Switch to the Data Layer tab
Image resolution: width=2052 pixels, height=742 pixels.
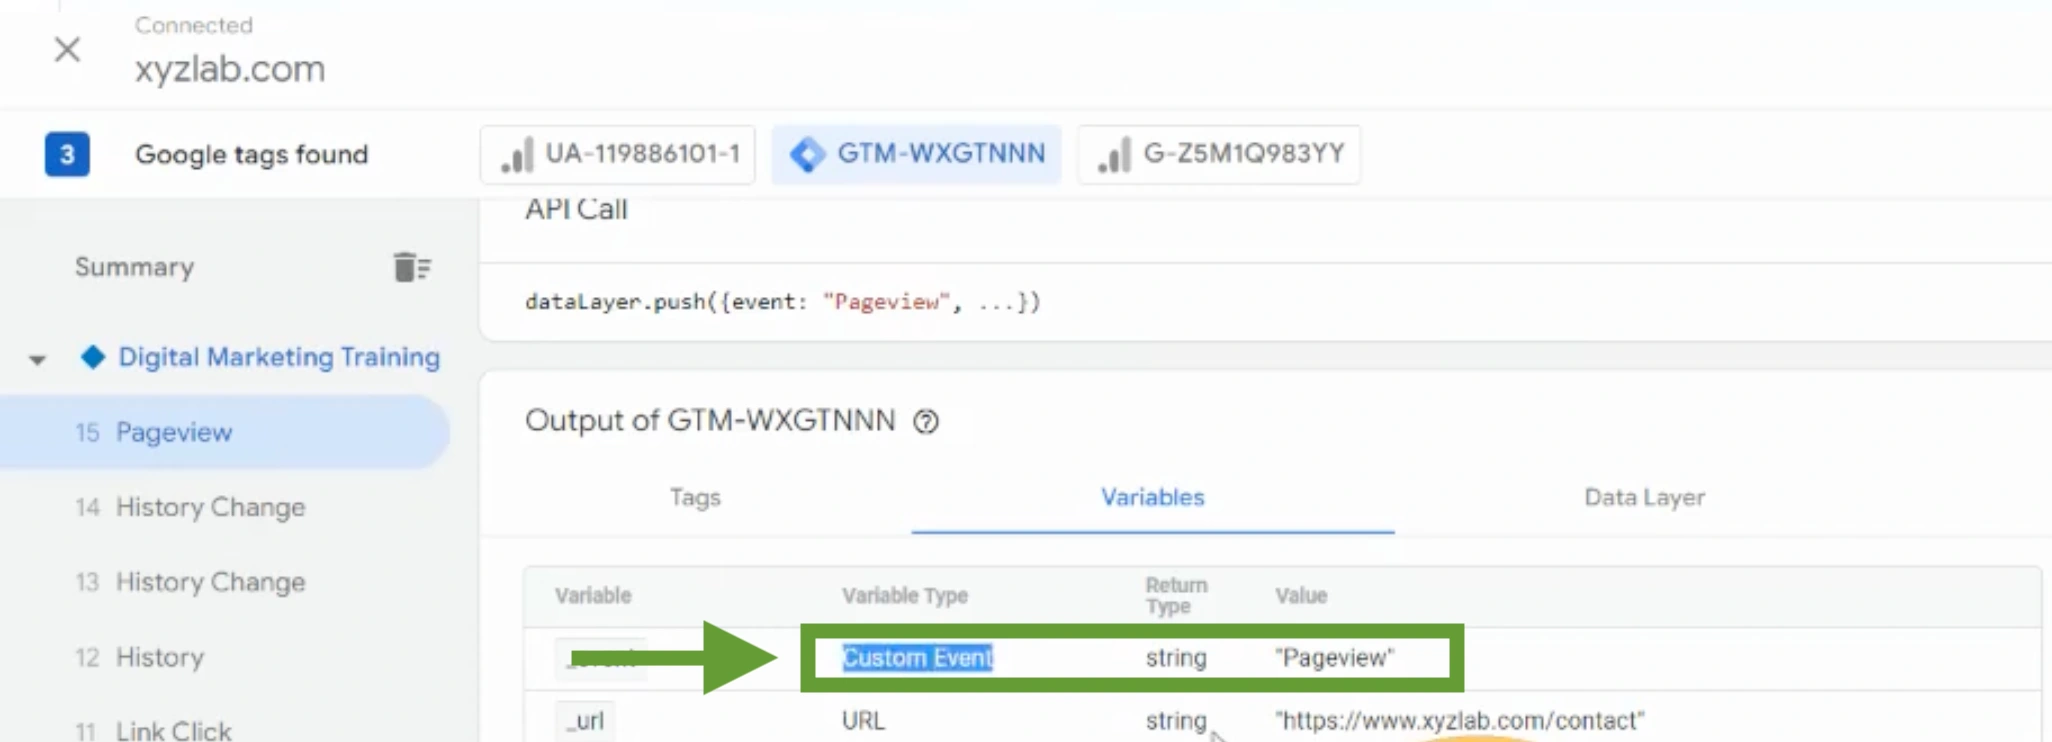point(1644,497)
